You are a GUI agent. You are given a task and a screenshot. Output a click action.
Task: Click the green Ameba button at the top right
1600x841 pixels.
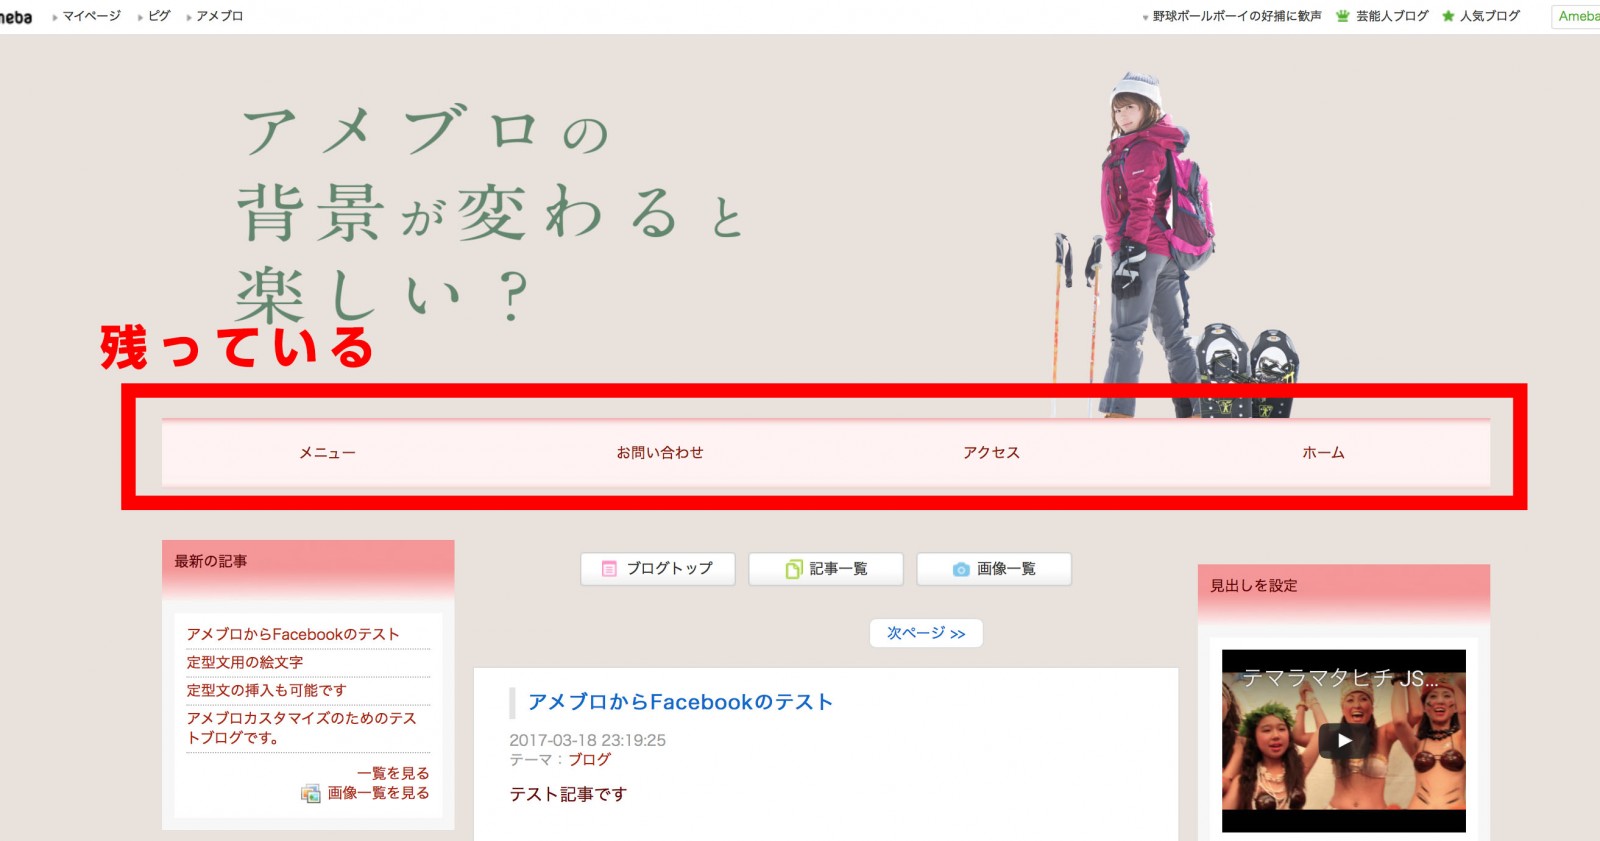coord(1577,16)
